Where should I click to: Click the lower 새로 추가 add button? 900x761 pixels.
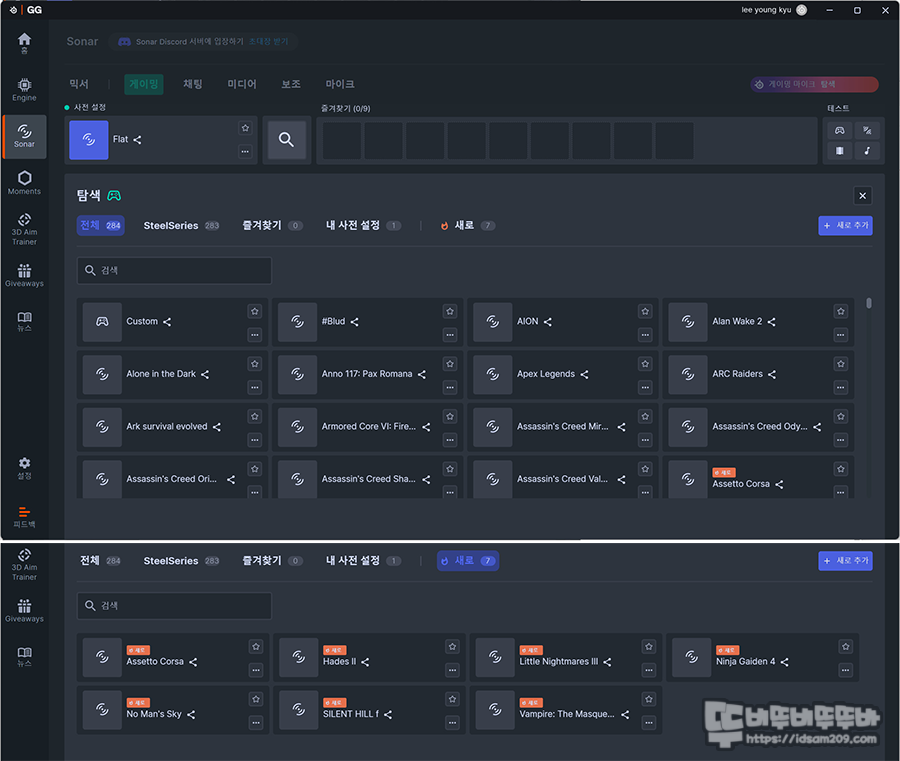coord(845,561)
